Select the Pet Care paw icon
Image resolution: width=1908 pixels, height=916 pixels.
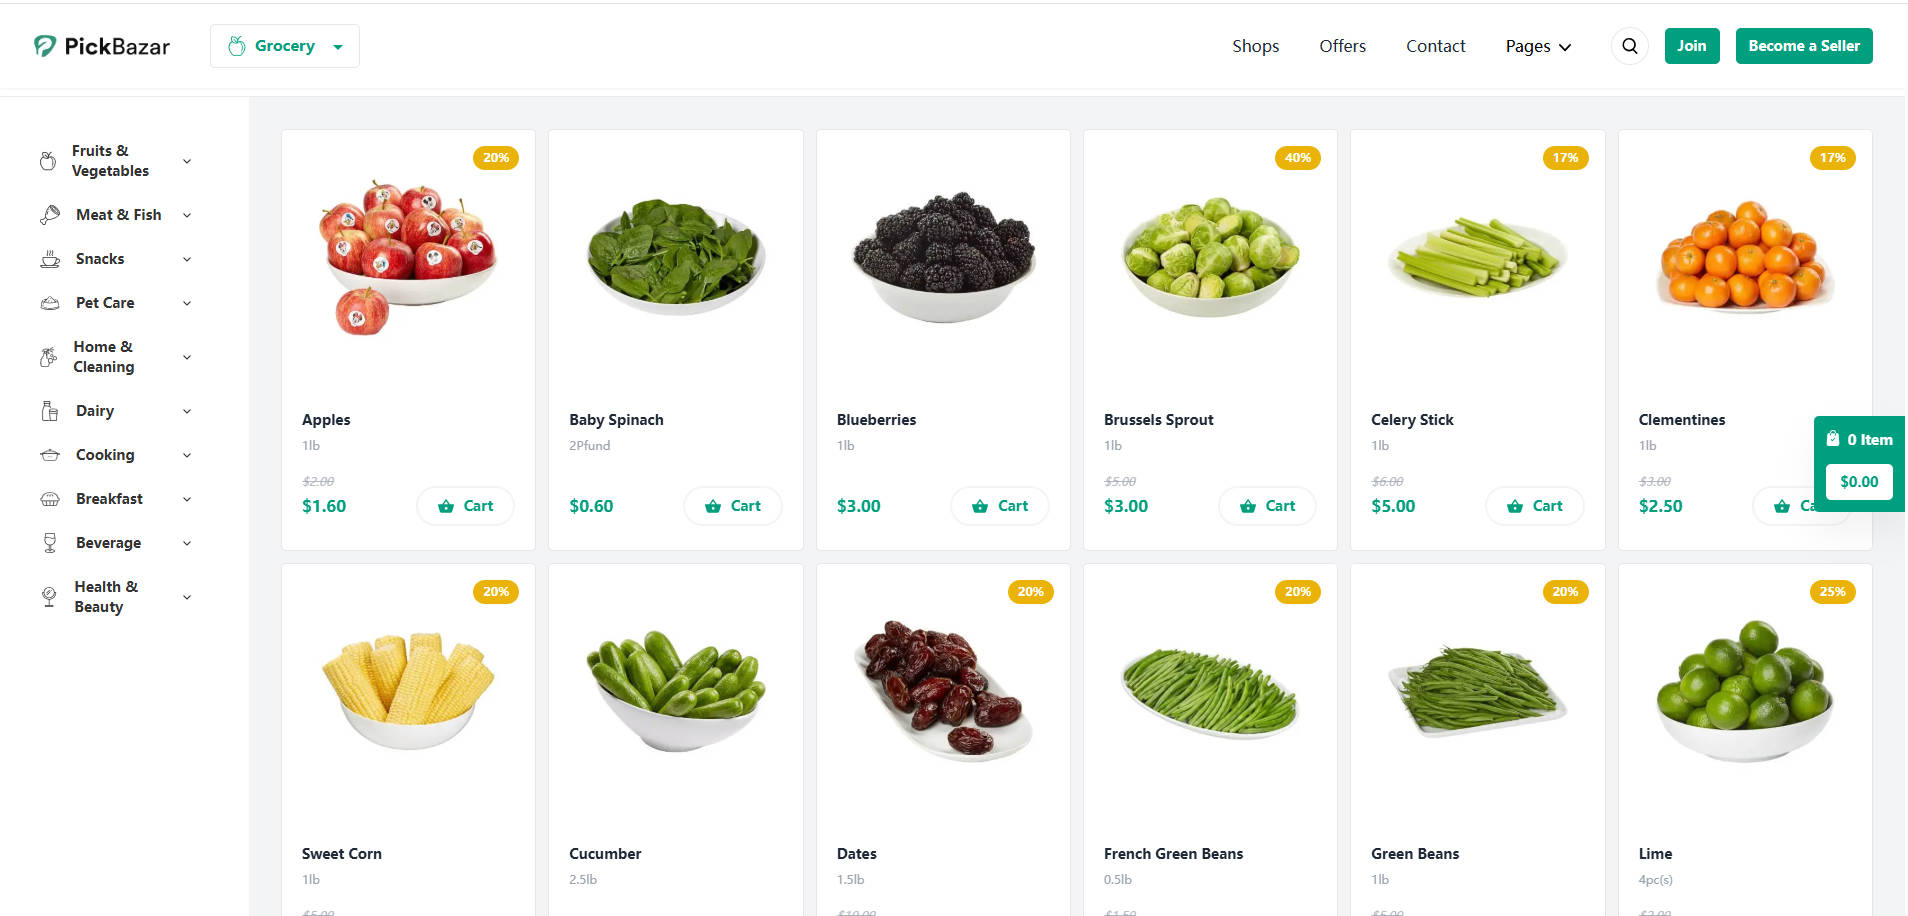click(x=50, y=302)
